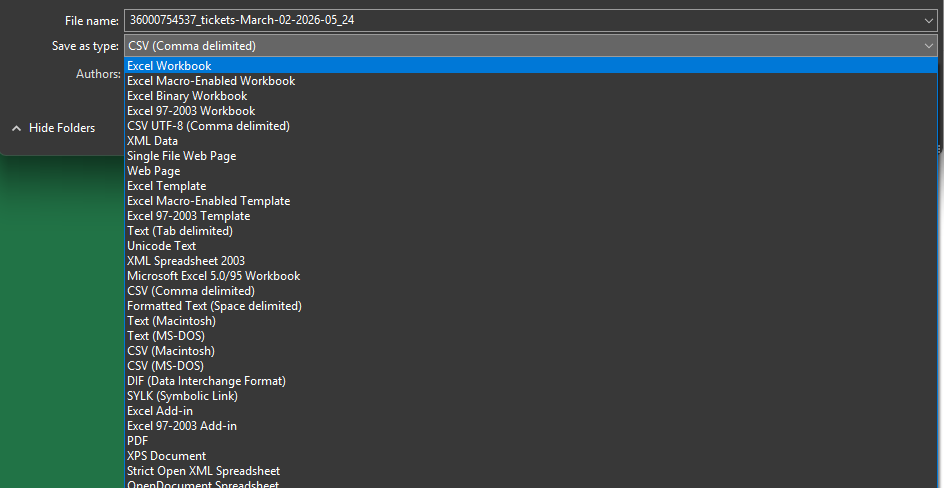944x488 pixels.
Task: Select CSV (Comma delimited) in list
Action: [530, 291]
